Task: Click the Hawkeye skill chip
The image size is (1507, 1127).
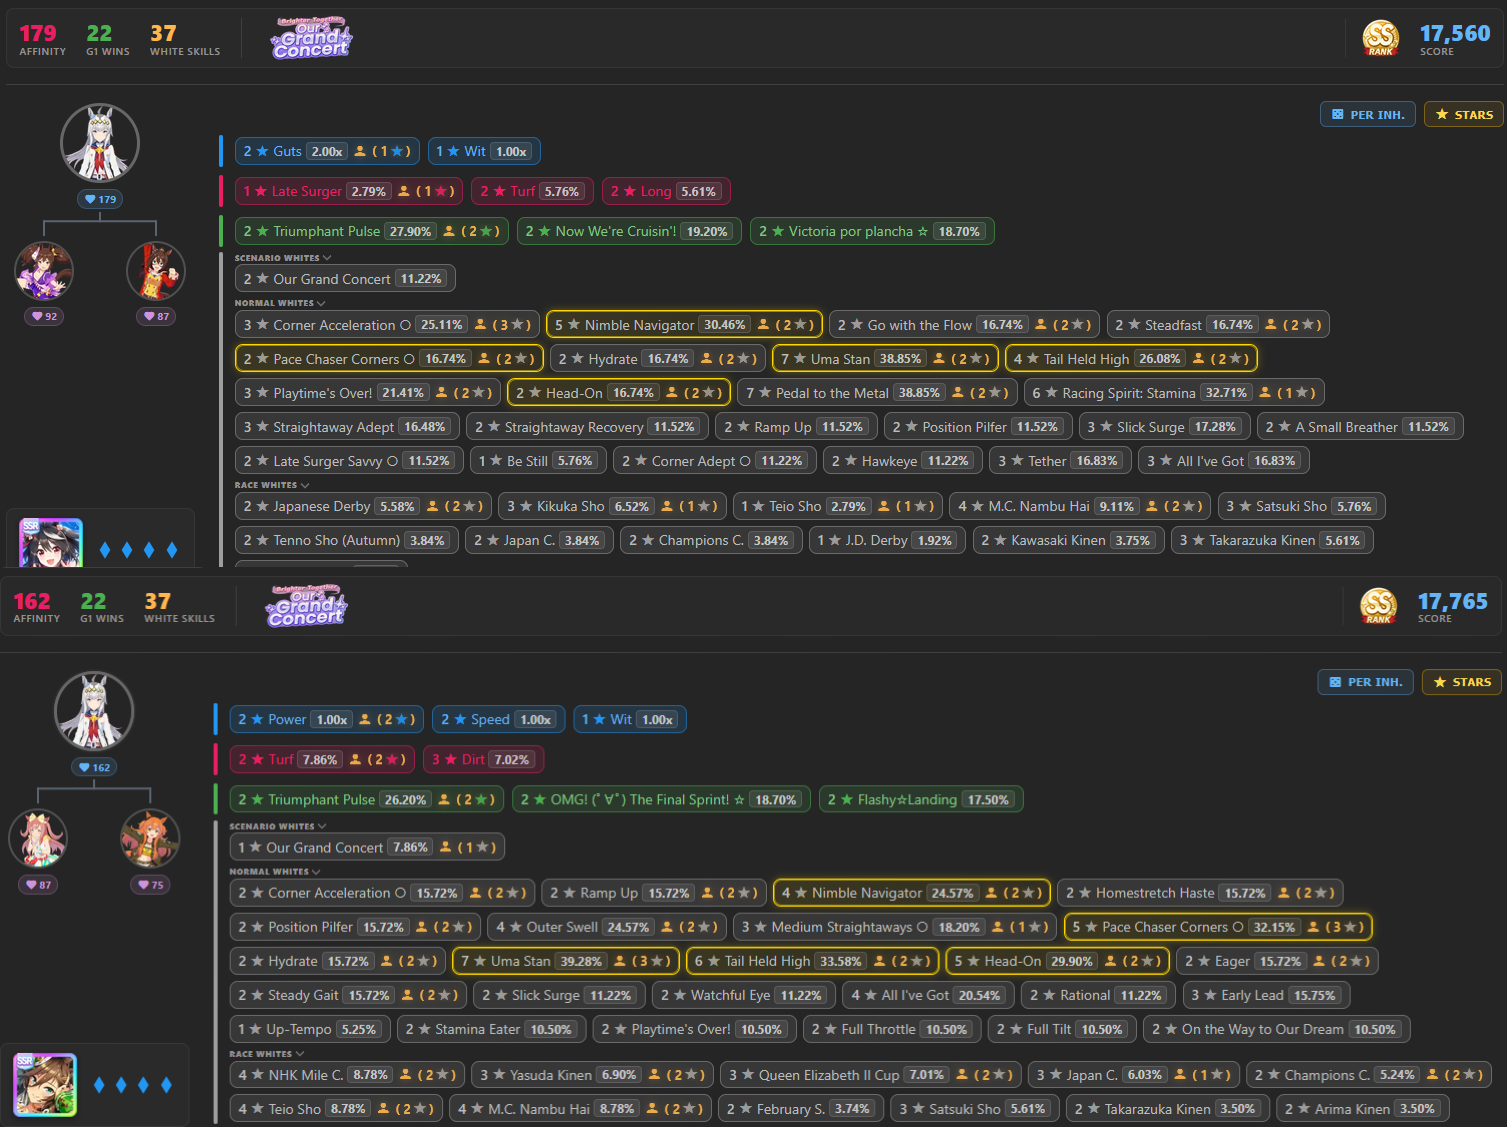Action: [x=903, y=461]
